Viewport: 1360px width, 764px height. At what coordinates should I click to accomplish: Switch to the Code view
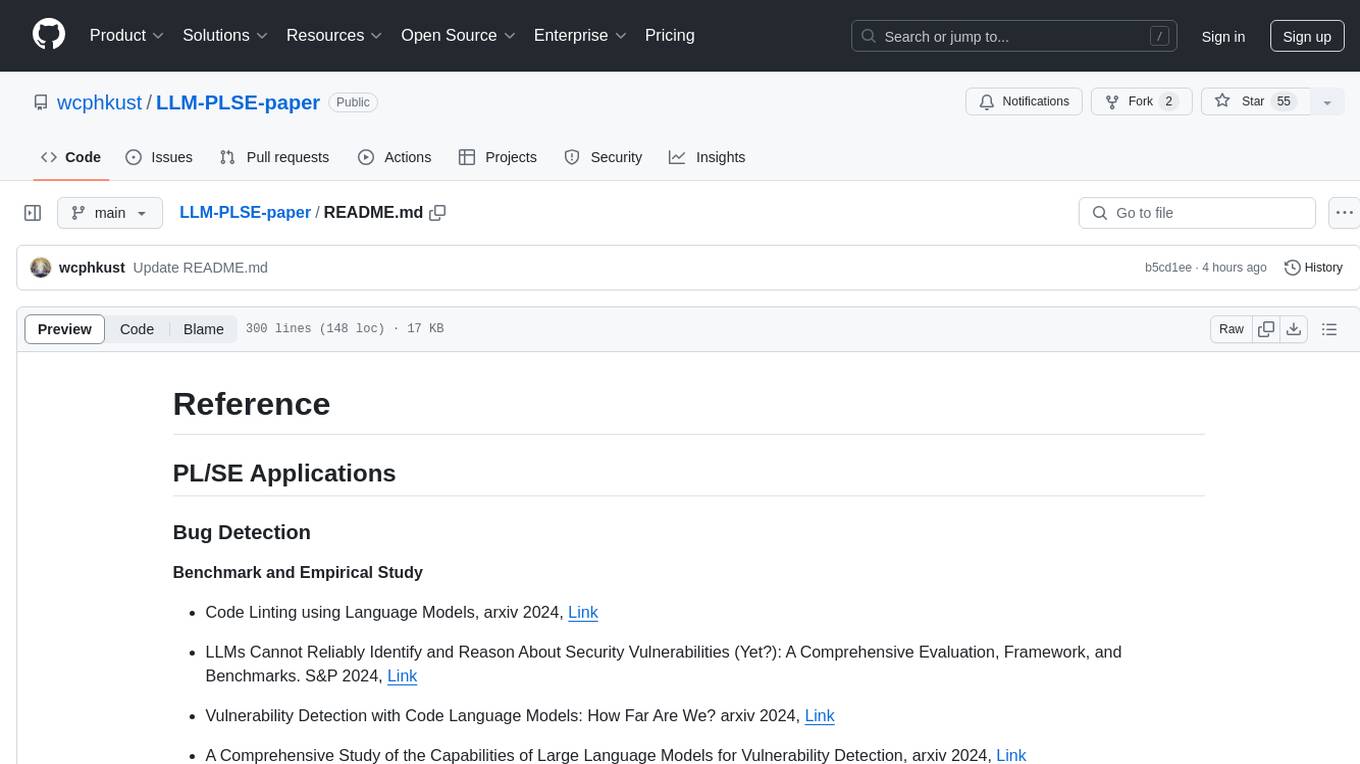point(137,329)
